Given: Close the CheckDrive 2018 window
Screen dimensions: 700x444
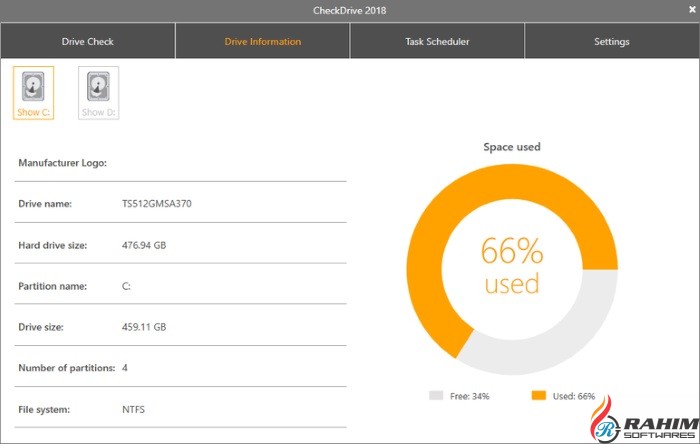Looking at the screenshot, I should tap(692, 10).
